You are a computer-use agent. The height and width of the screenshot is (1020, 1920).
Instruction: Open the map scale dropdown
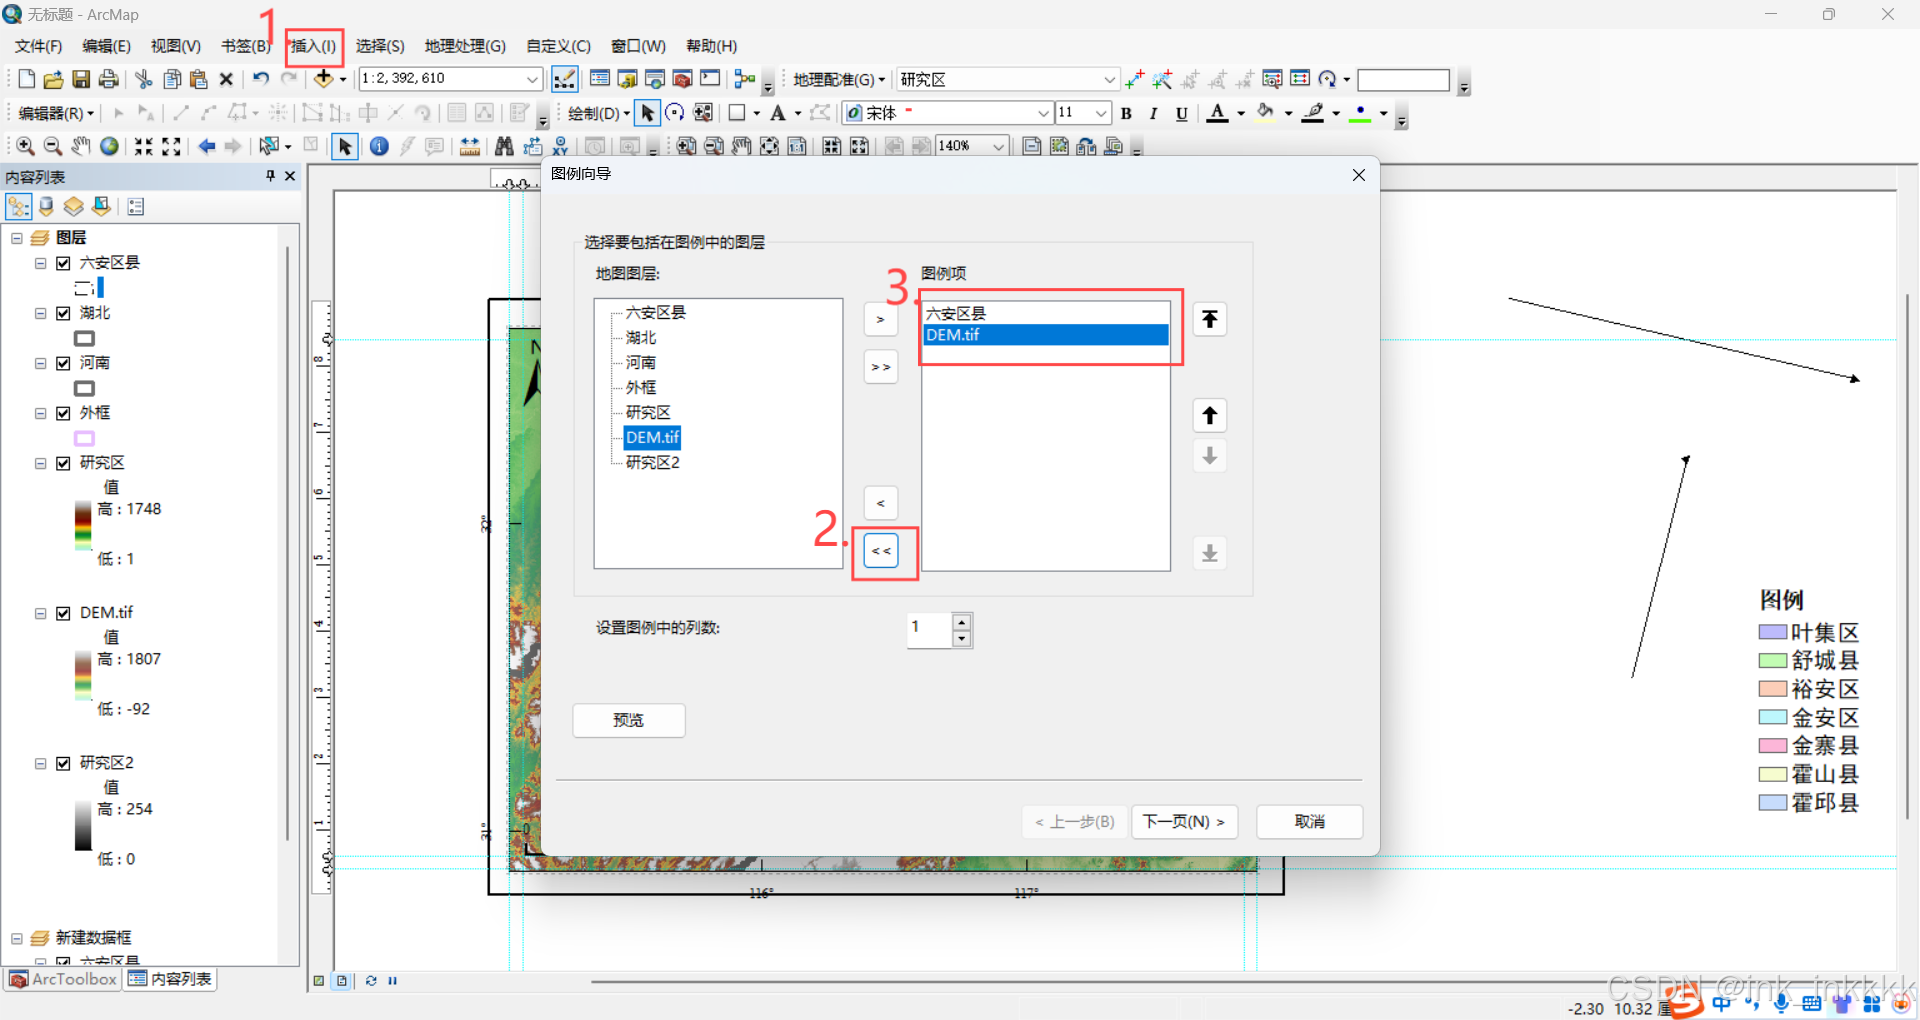coord(532,79)
